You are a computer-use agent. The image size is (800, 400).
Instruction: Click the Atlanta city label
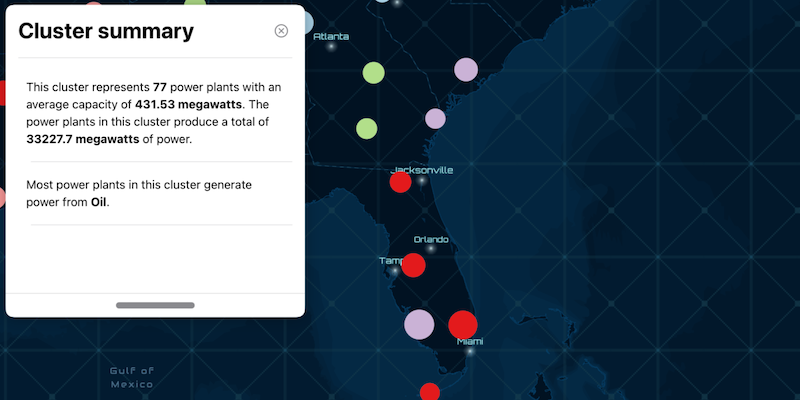click(x=331, y=37)
